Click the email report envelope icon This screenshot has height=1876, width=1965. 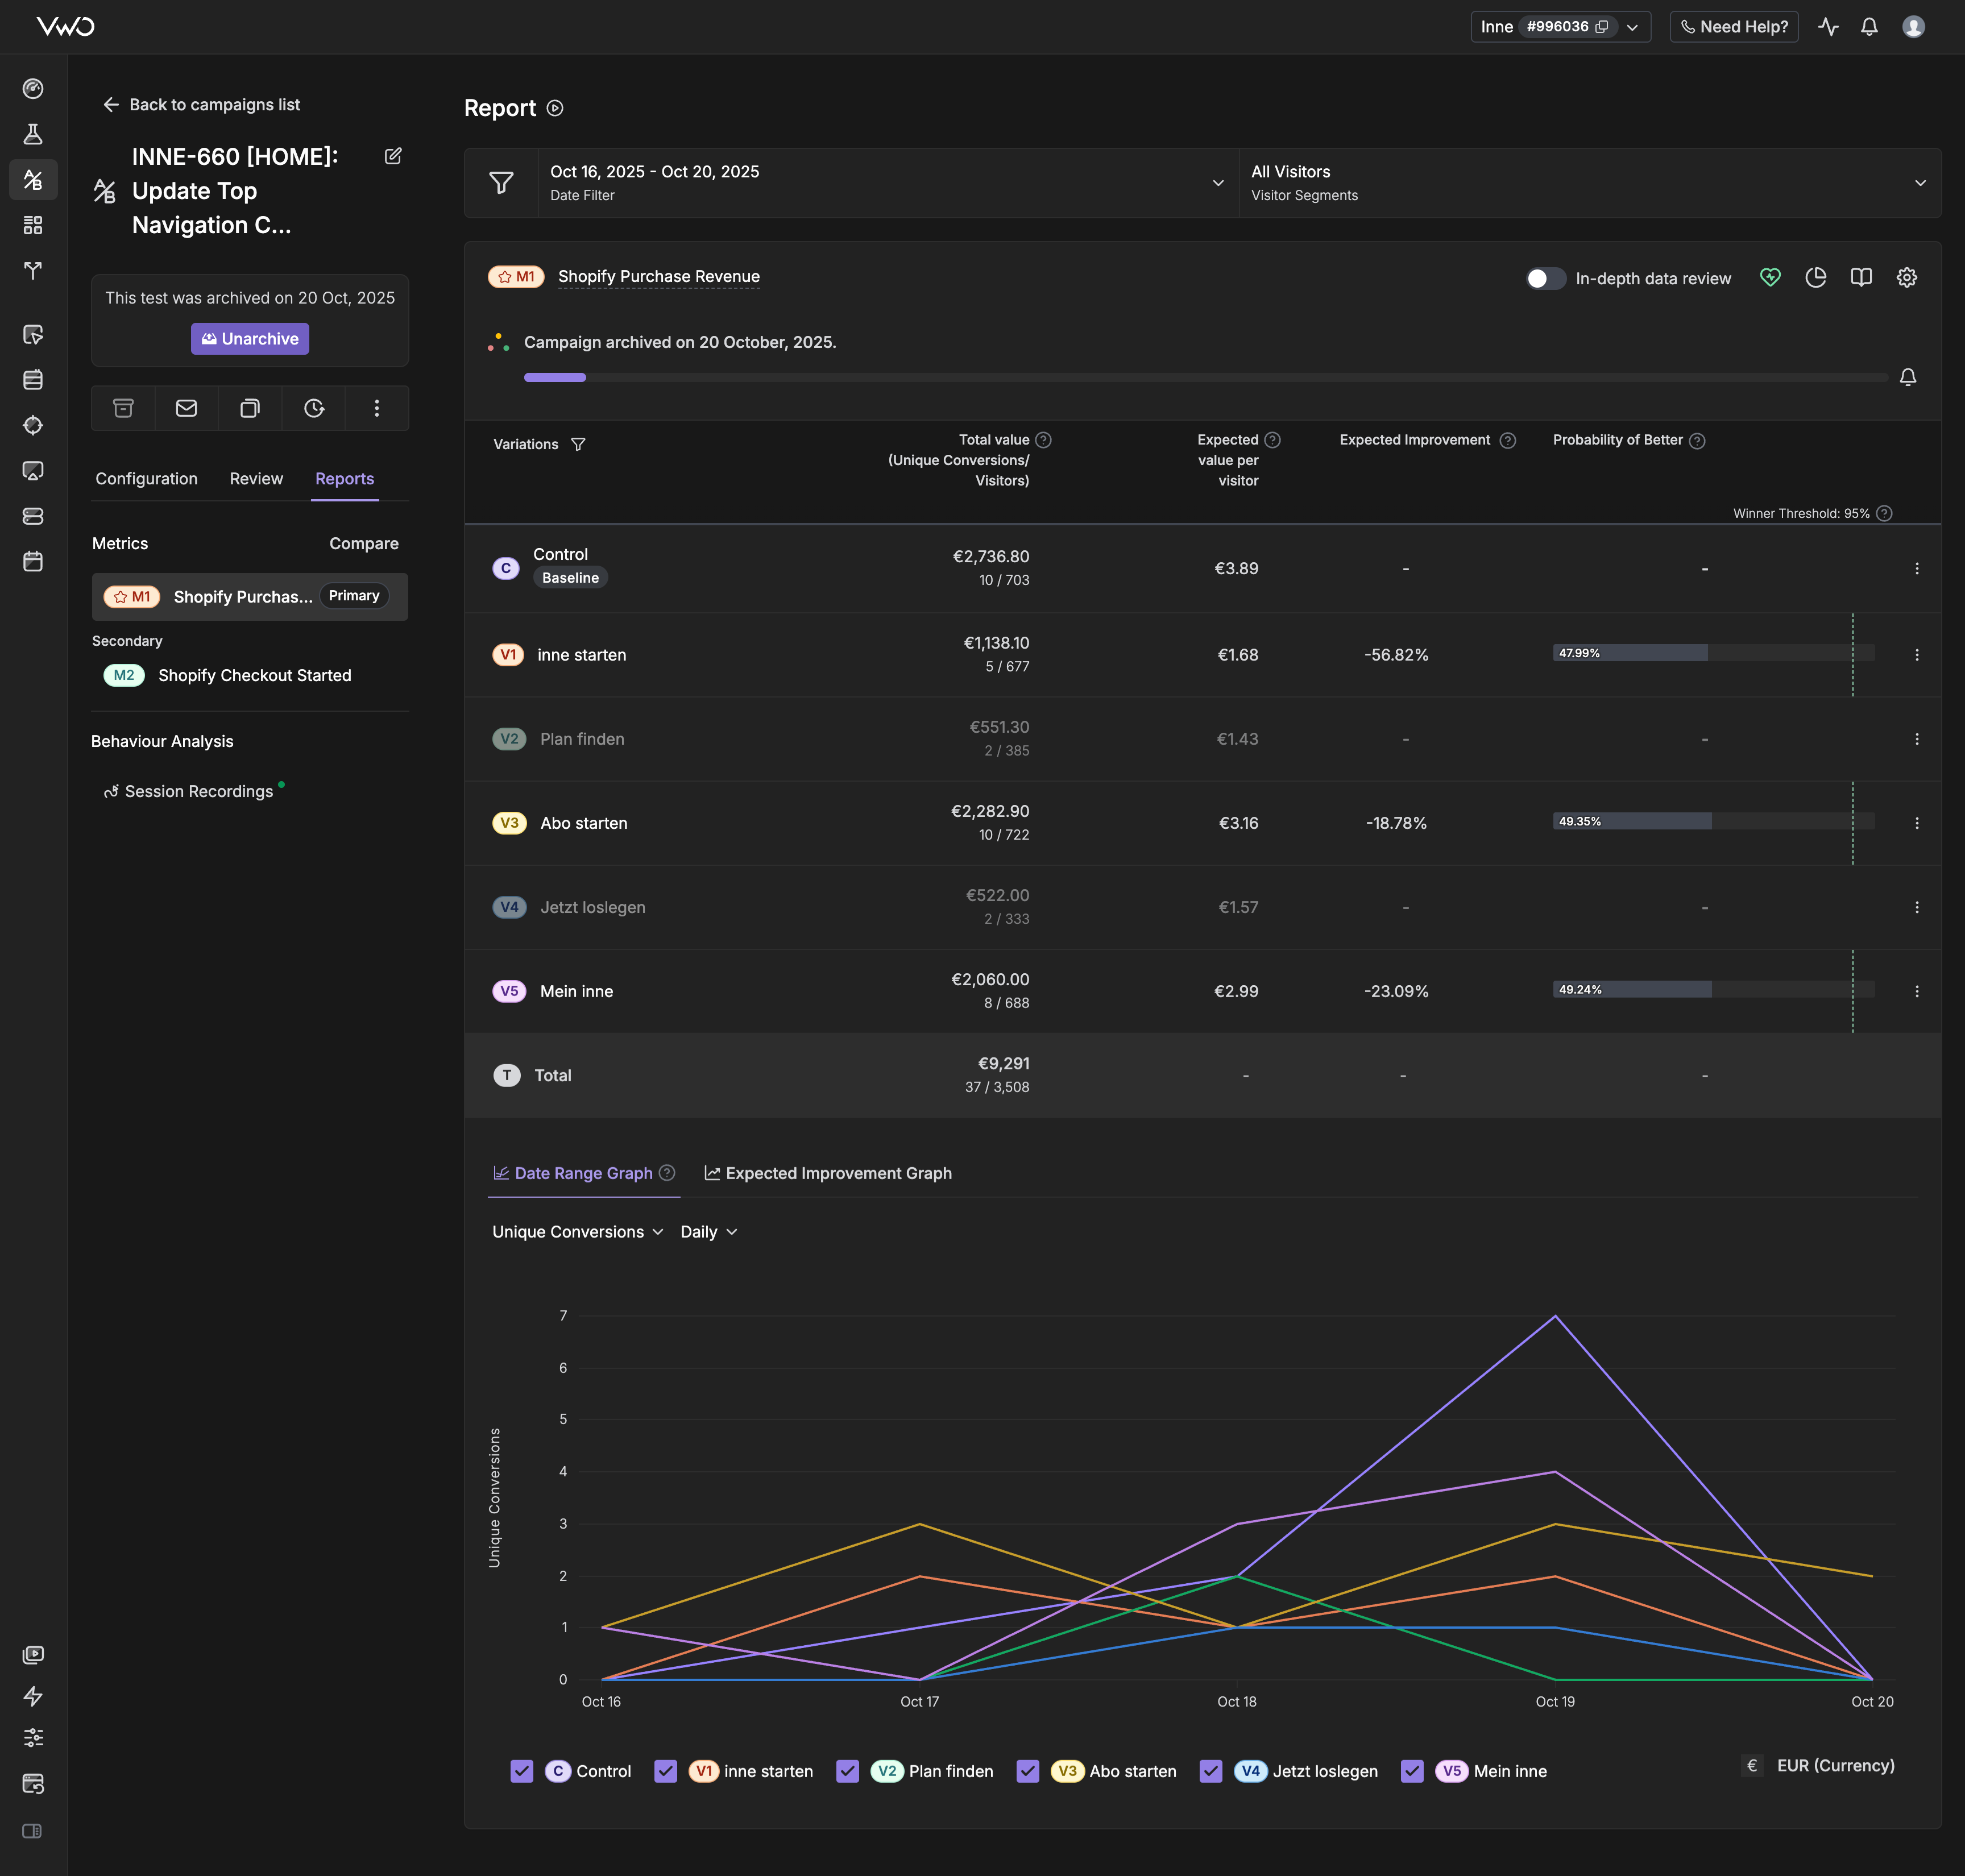click(186, 408)
